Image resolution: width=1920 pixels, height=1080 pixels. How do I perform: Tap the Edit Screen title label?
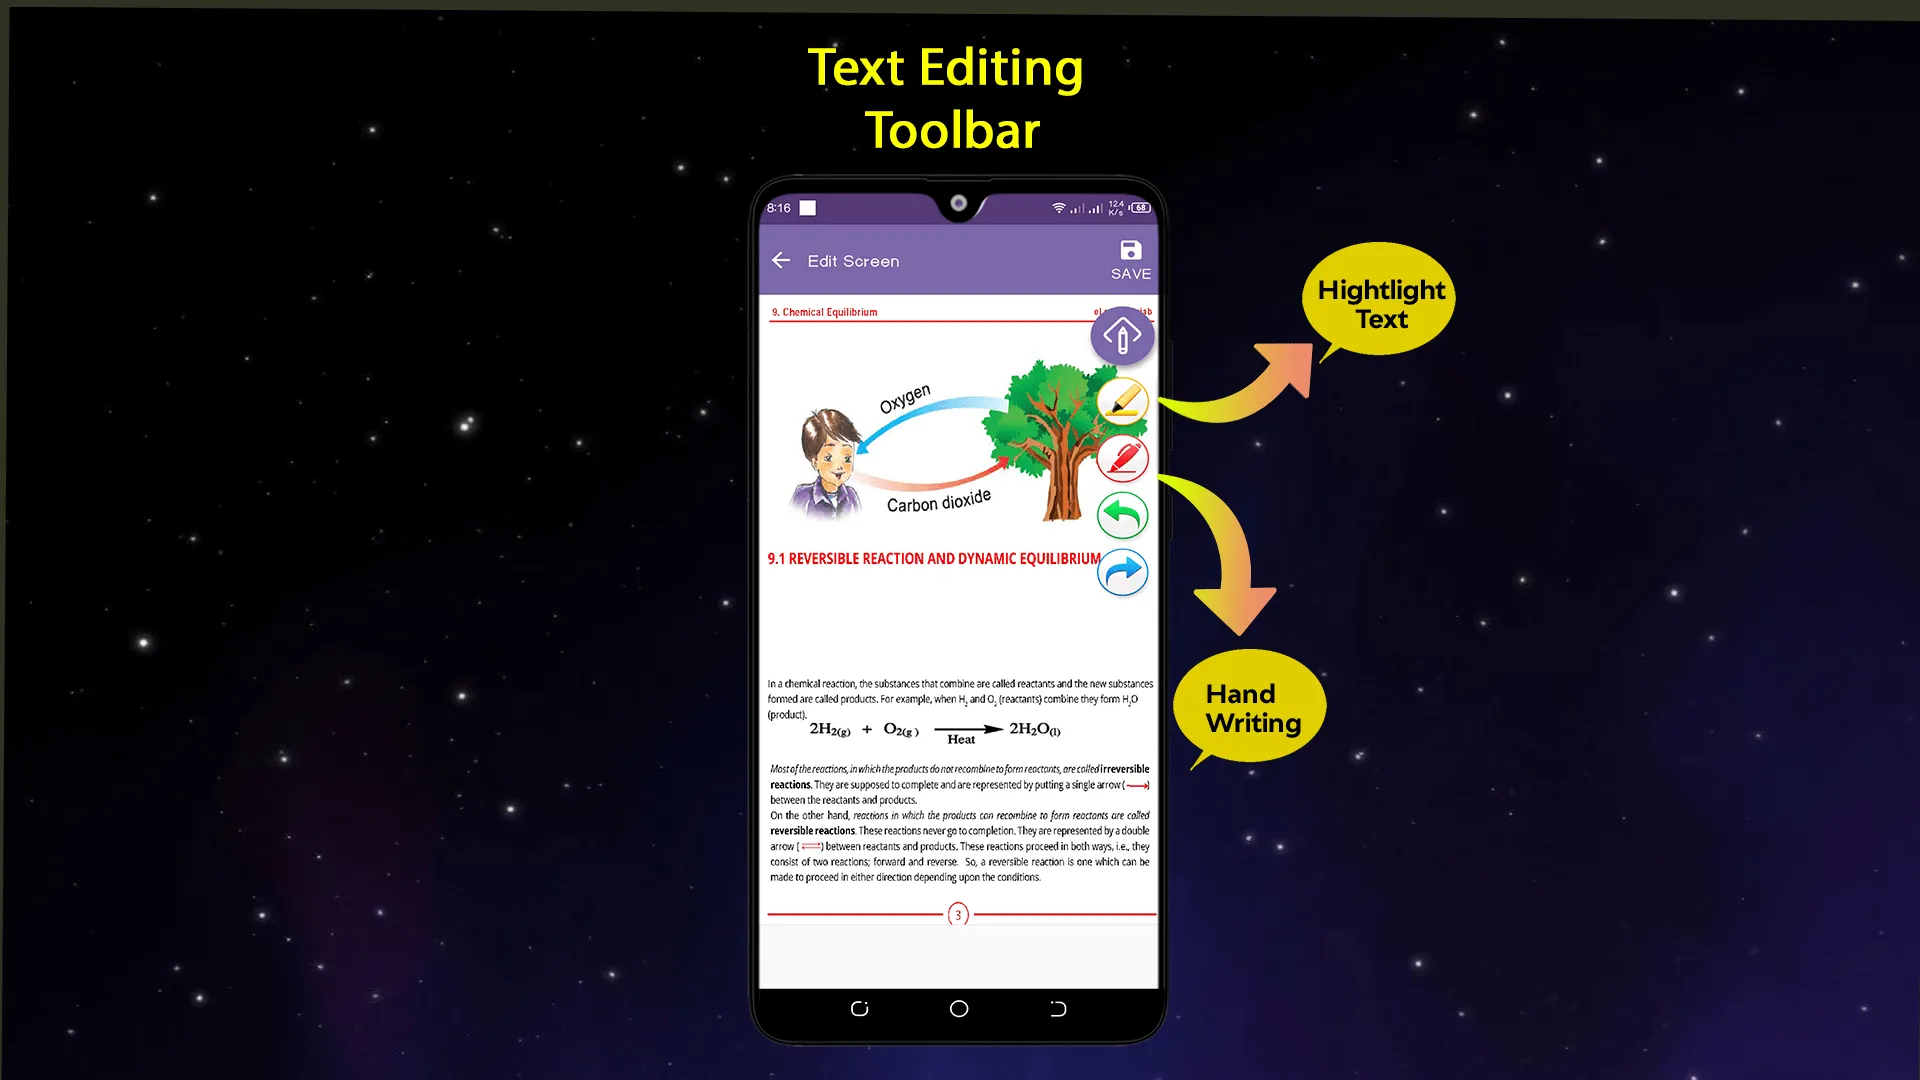[853, 260]
